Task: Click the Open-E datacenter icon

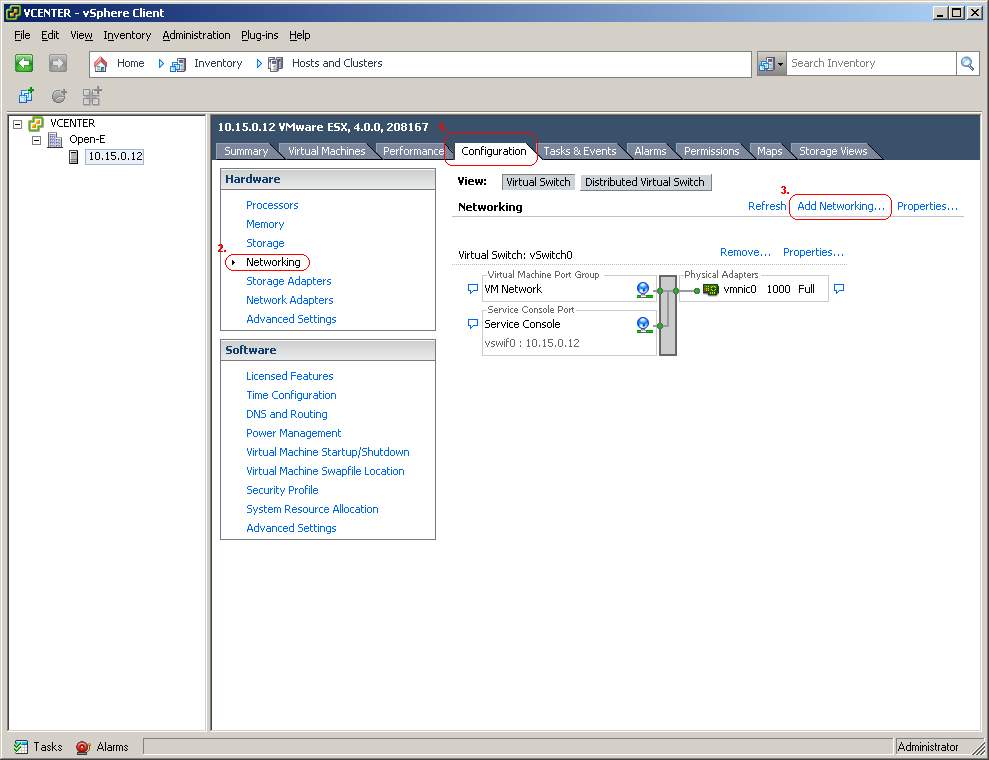Action: pyautogui.click(x=56, y=139)
